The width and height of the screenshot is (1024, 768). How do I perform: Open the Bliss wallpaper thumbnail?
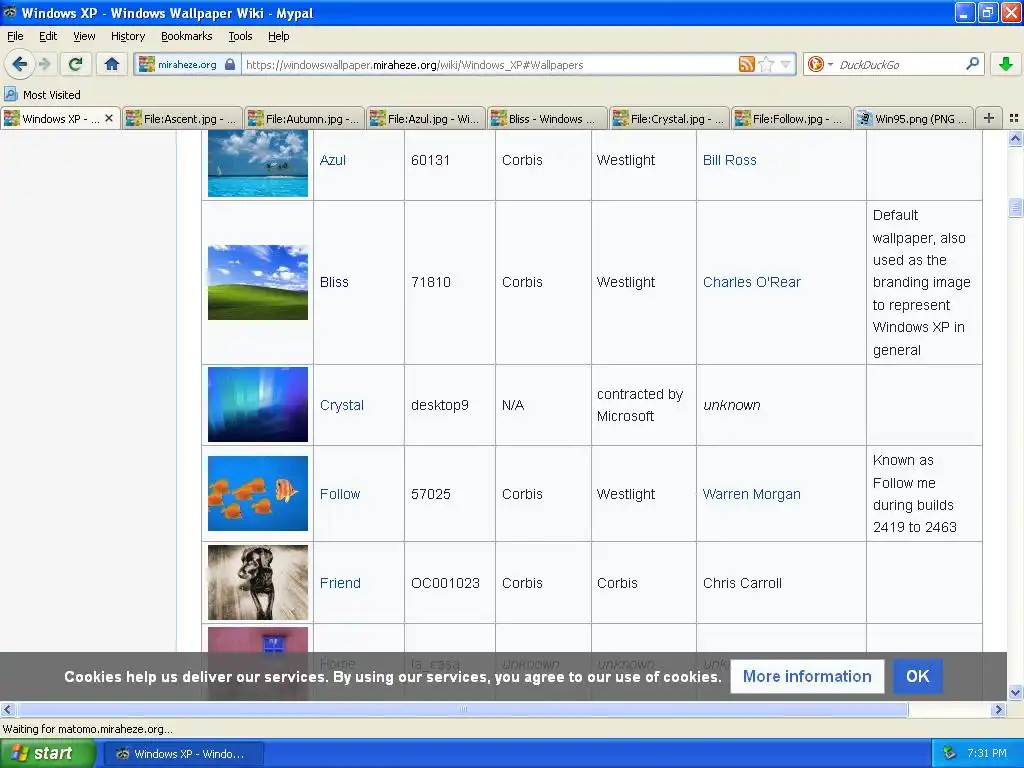(x=258, y=282)
